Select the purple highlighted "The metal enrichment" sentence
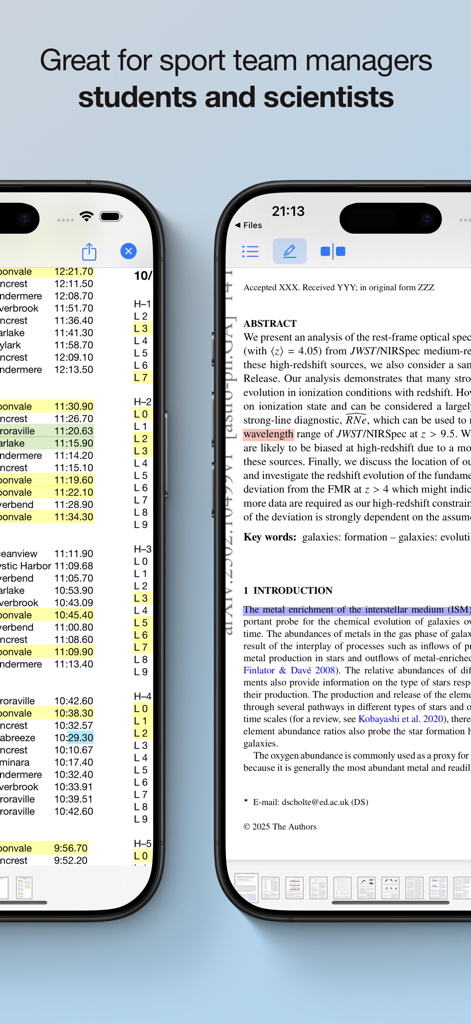This screenshot has height=1024, width=471. (x=357, y=610)
